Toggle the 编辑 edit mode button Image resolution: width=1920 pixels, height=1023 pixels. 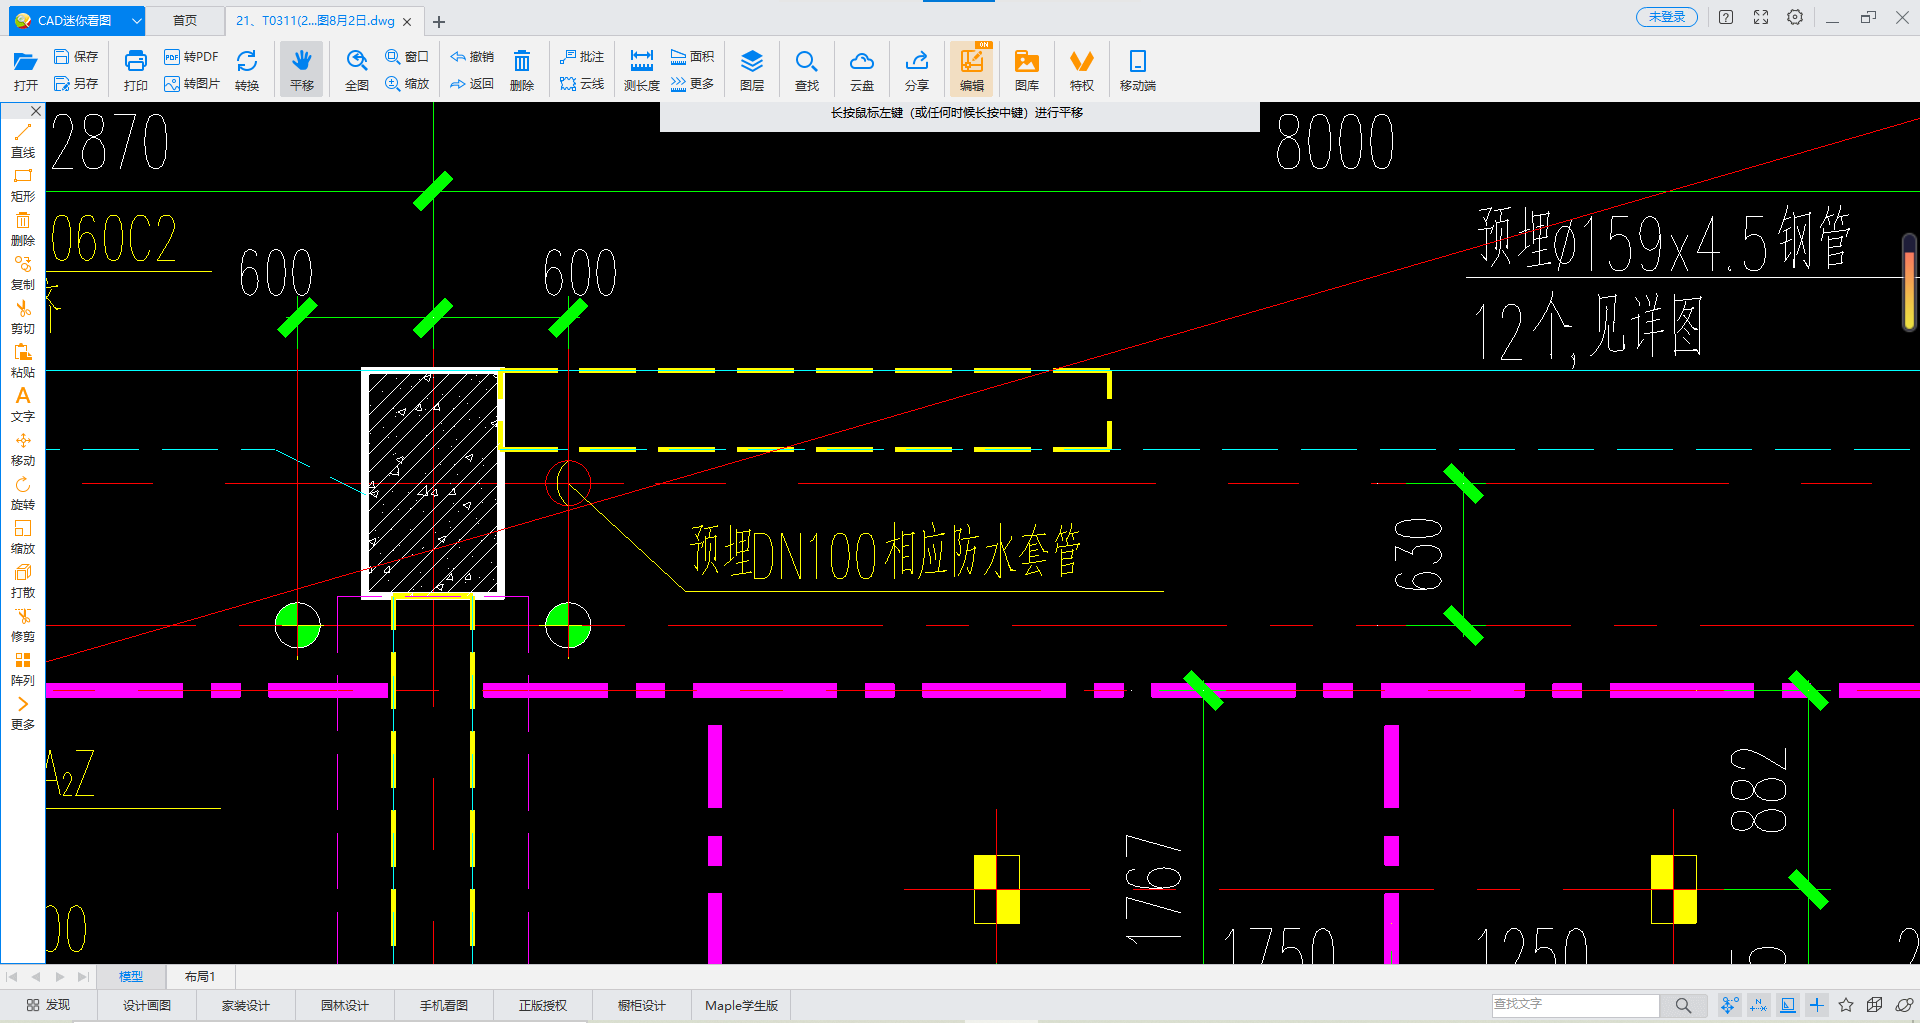[972, 70]
